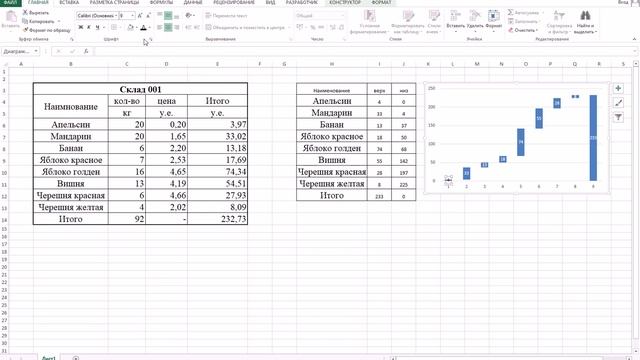Collapse the ribbon with the chevron arrow
The height and width of the screenshot is (360, 640).
point(634,39)
